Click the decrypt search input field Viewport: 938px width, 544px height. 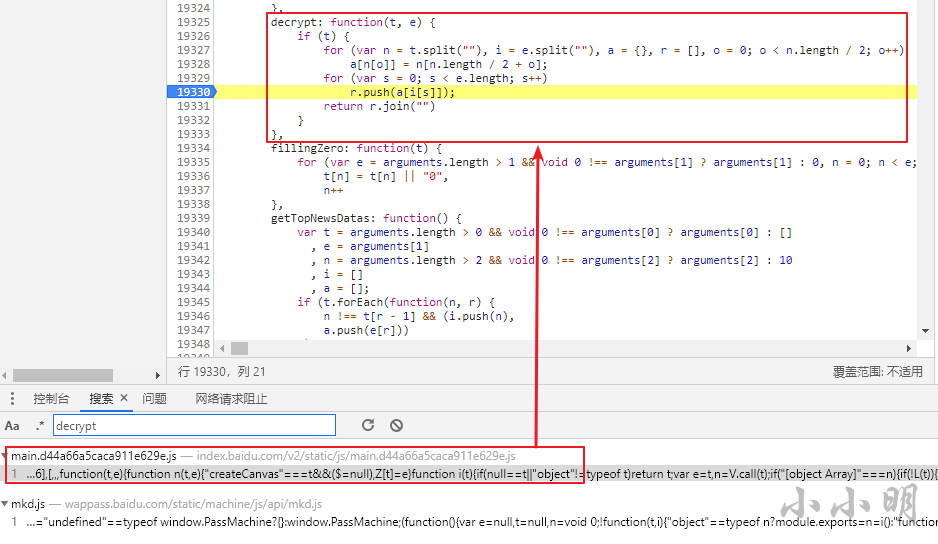tap(194, 426)
